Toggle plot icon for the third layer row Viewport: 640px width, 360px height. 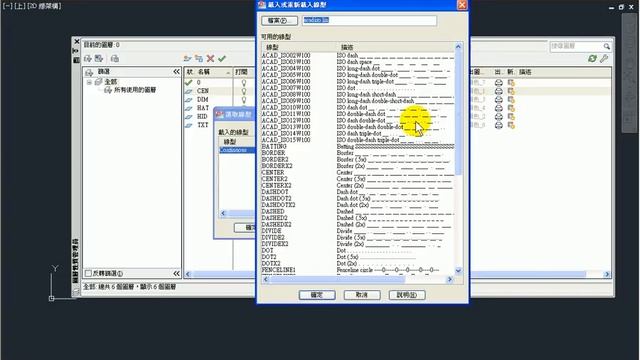(498, 100)
